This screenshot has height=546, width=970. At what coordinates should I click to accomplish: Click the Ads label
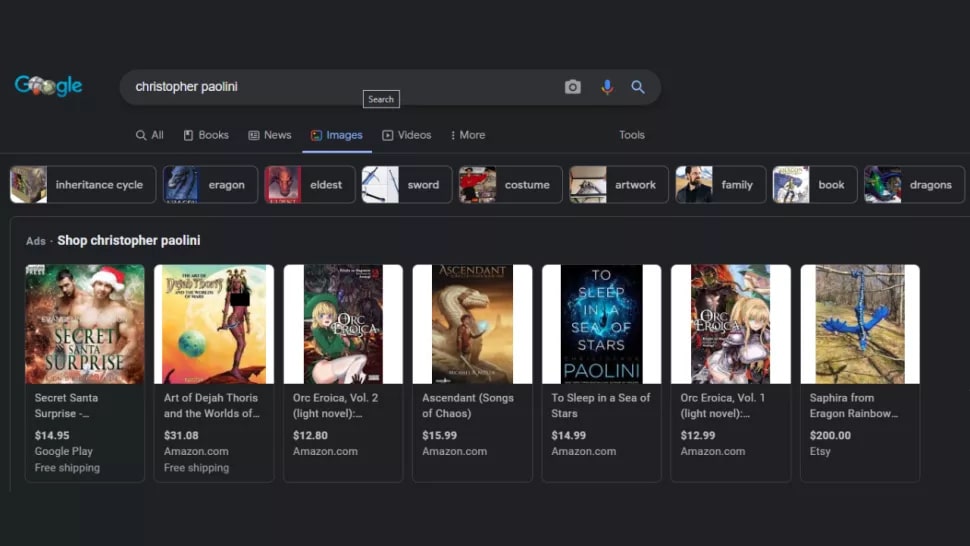point(36,241)
